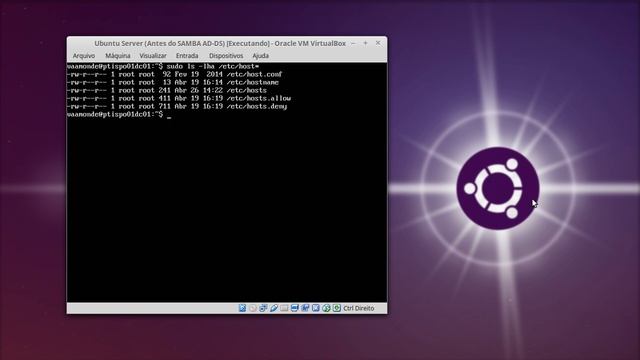The image size is (640, 360).
Task: Open the network adapter indicator in status bar
Action: tap(263, 308)
